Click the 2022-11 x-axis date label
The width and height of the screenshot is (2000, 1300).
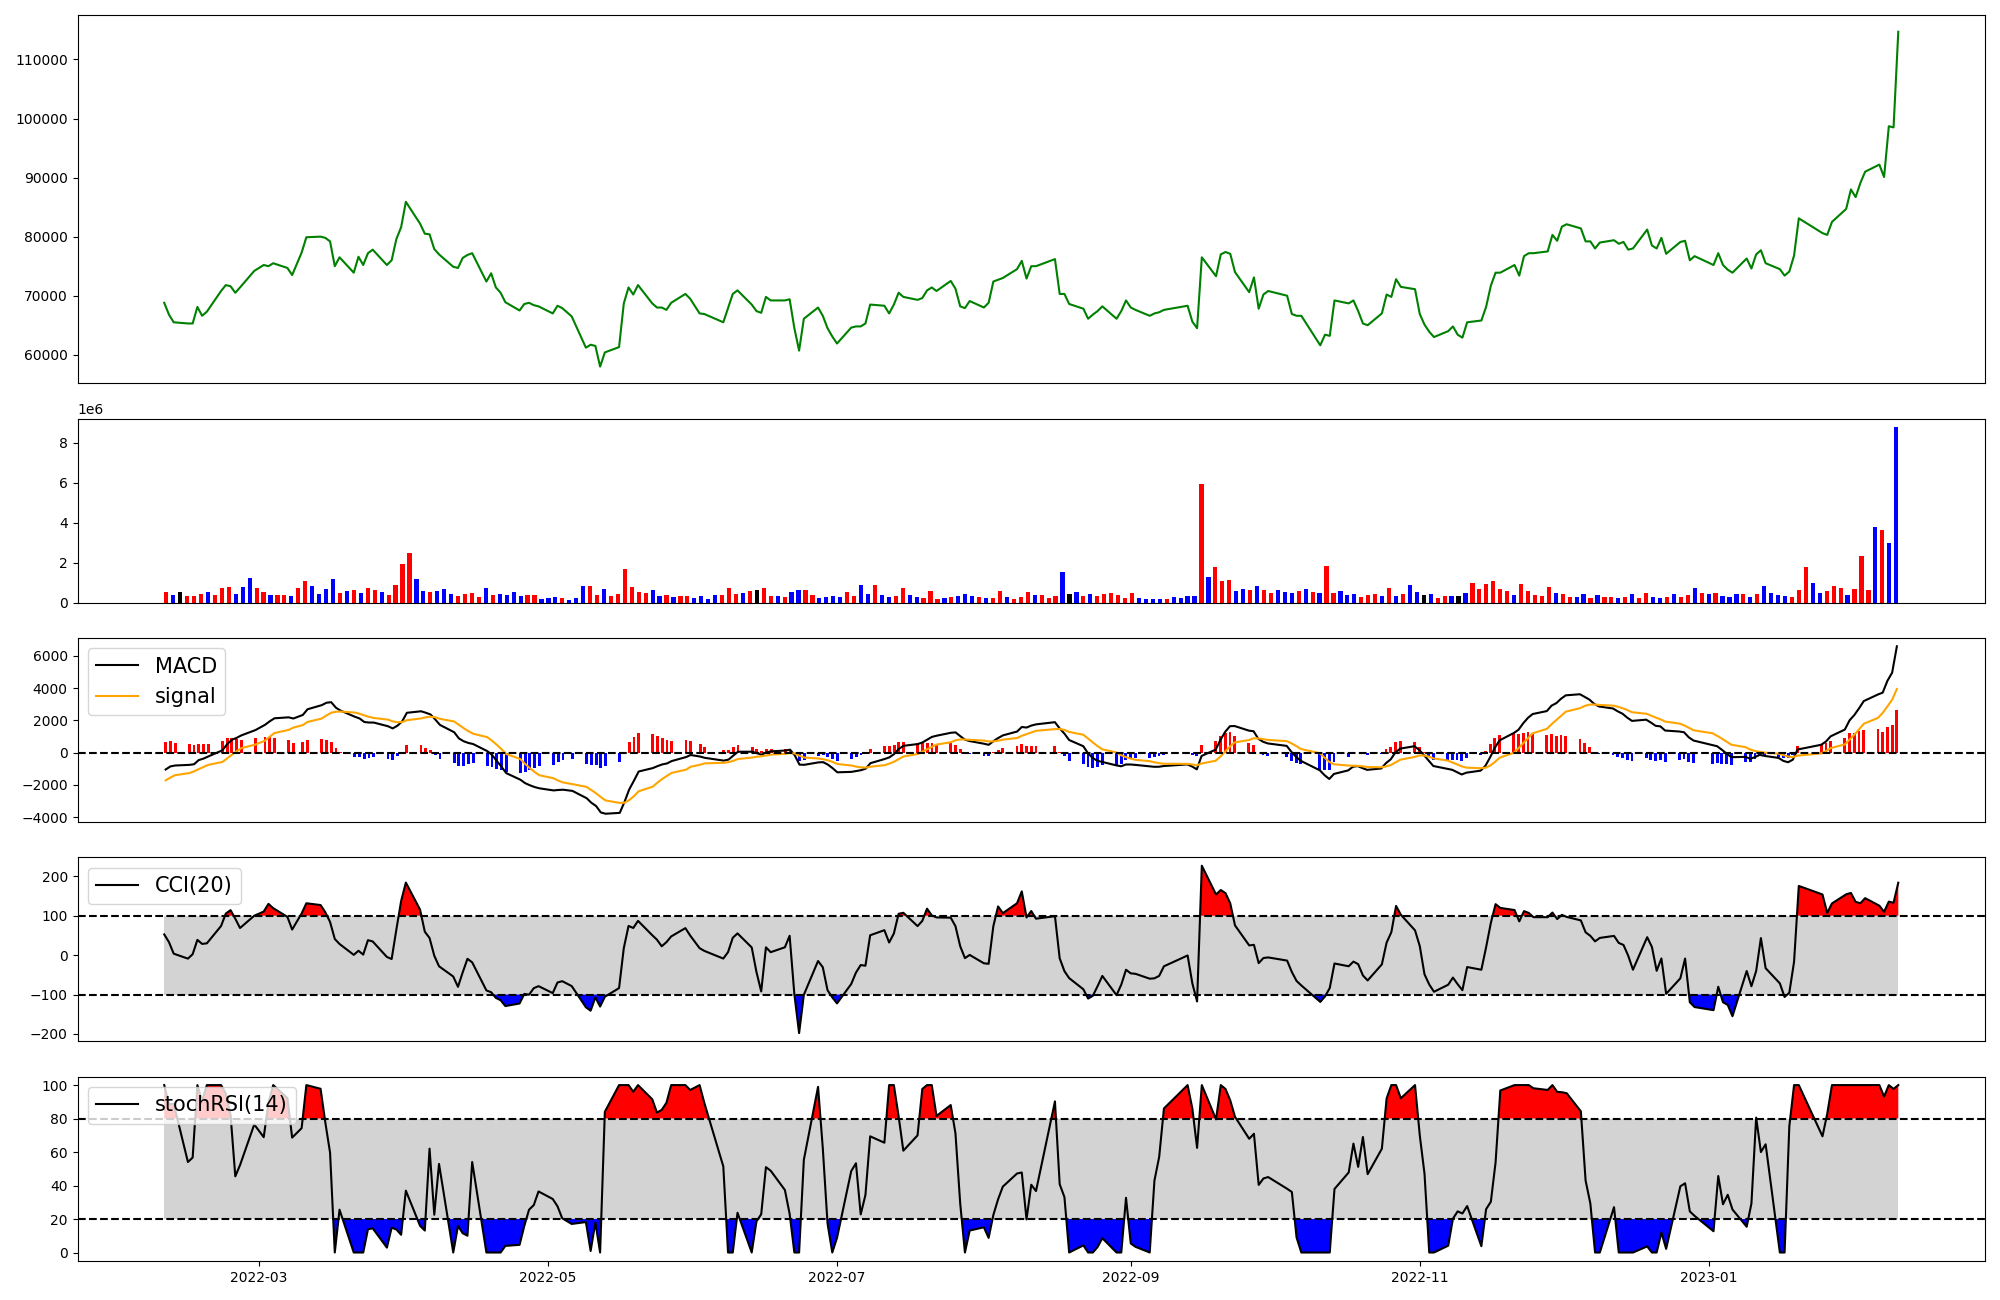[x=1420, y=1277]
